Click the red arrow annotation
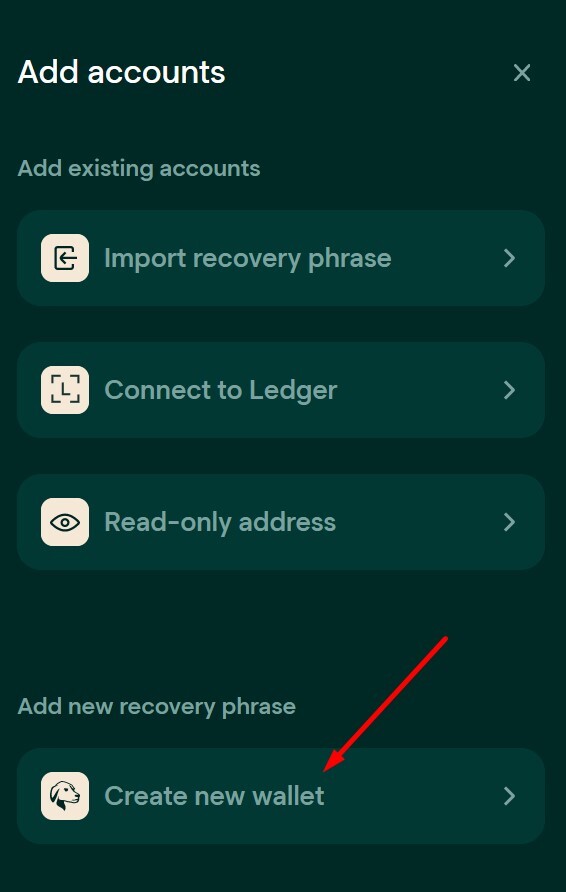 coord(385,704)
